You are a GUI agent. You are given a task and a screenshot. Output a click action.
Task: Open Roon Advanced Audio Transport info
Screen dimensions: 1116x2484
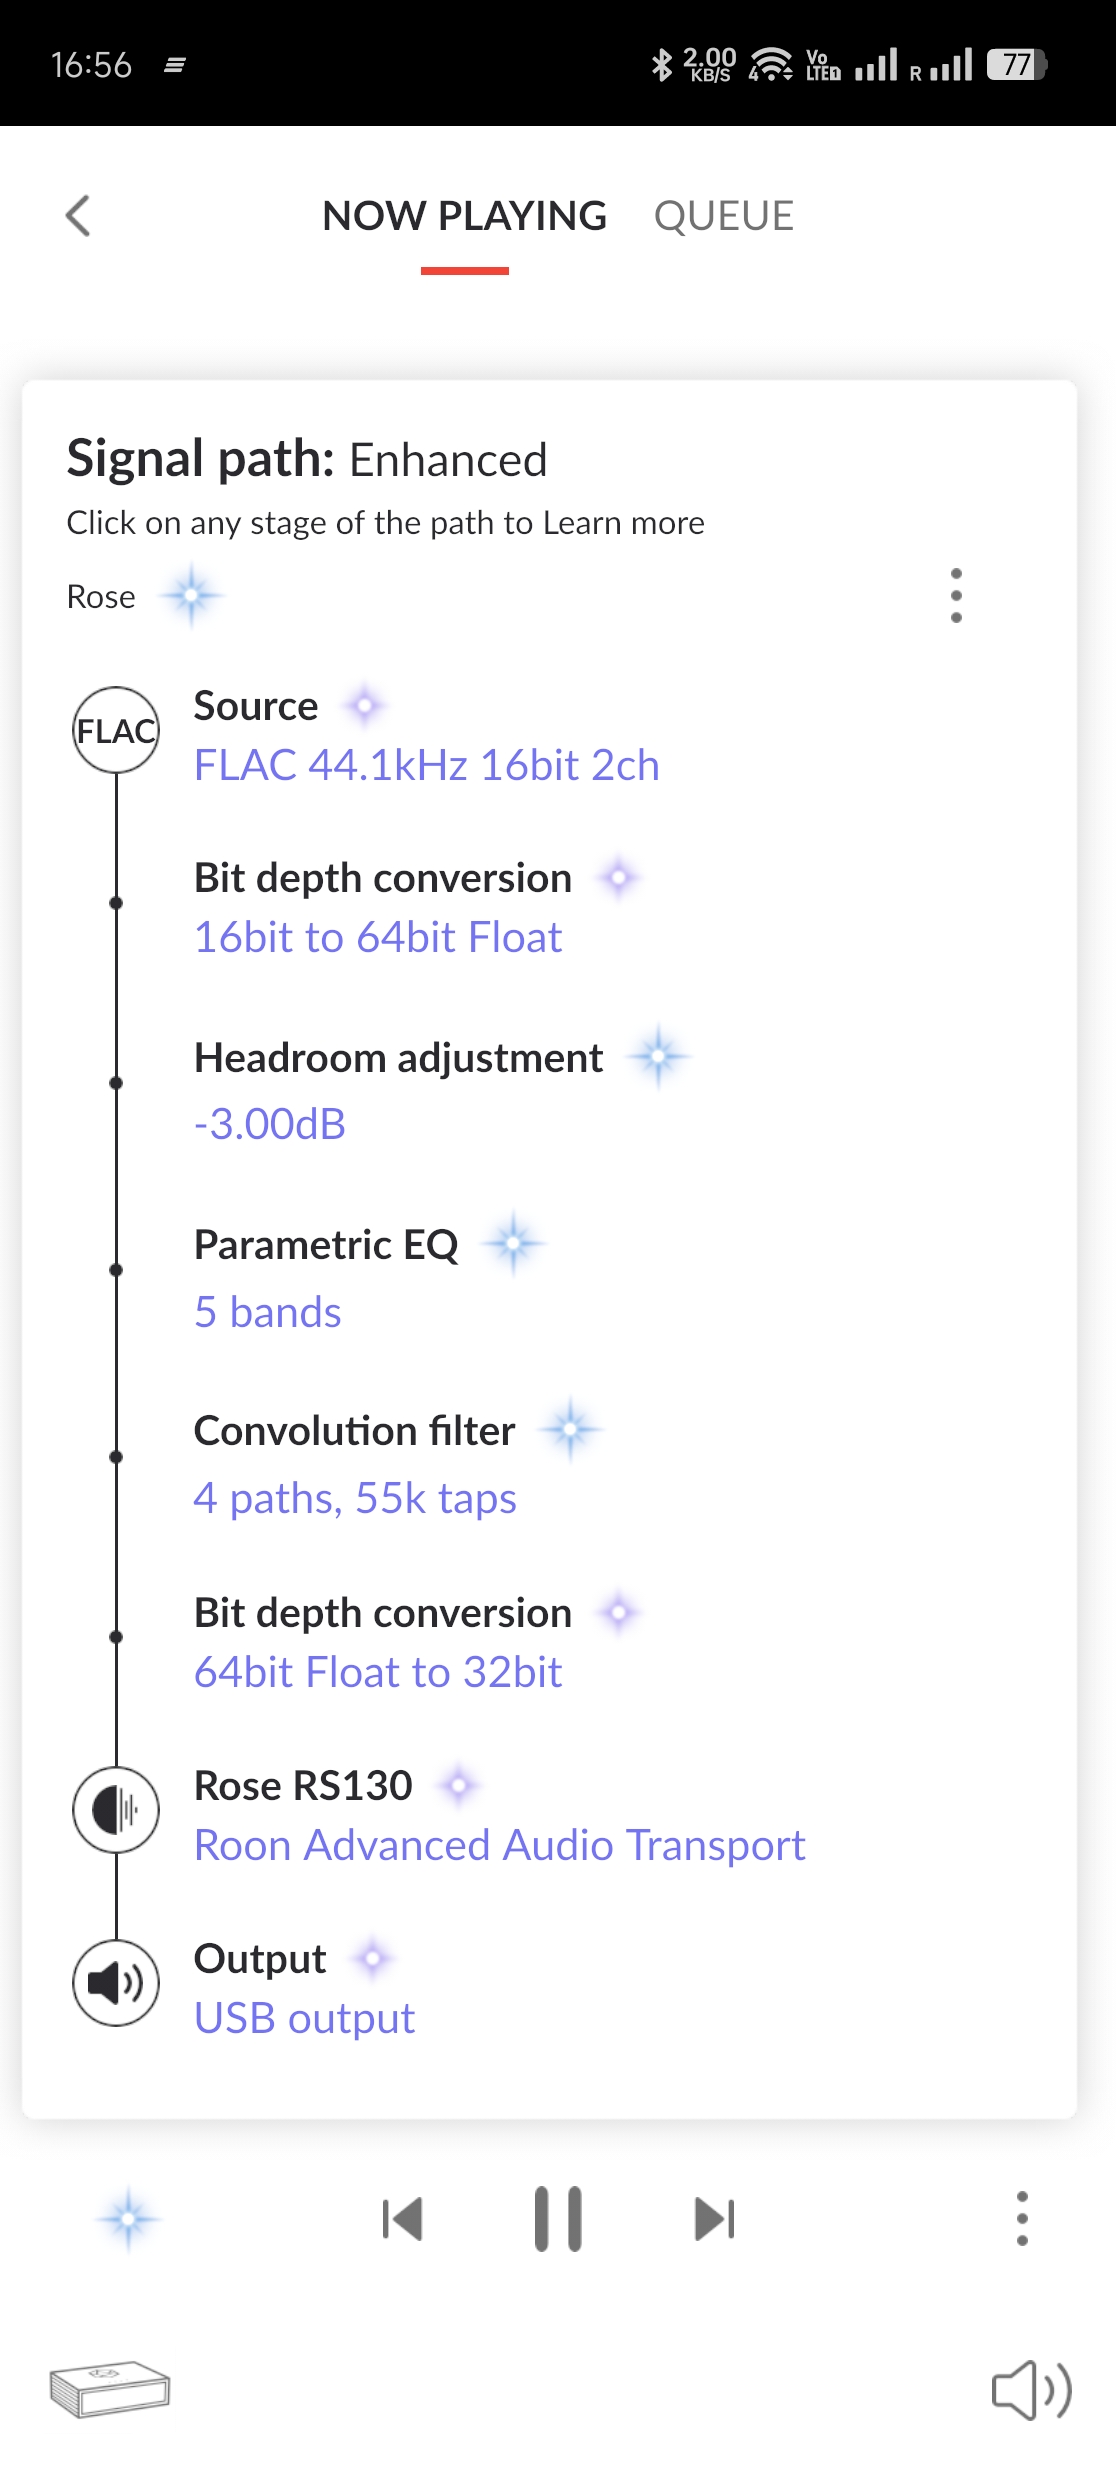coord(500,1845)
